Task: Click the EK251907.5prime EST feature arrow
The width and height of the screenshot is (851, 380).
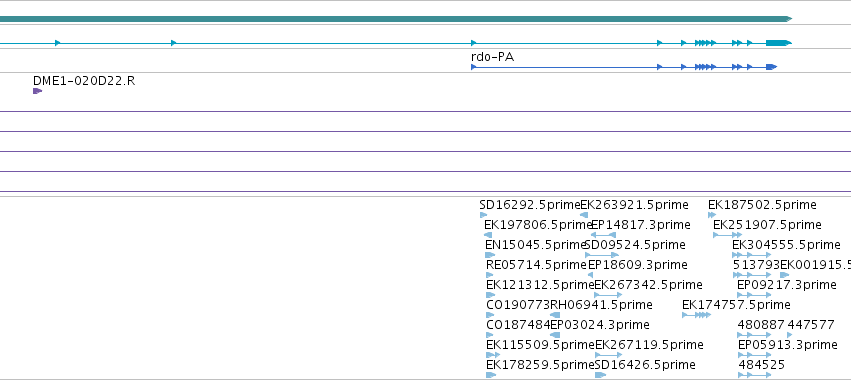Action: (727, 235)
